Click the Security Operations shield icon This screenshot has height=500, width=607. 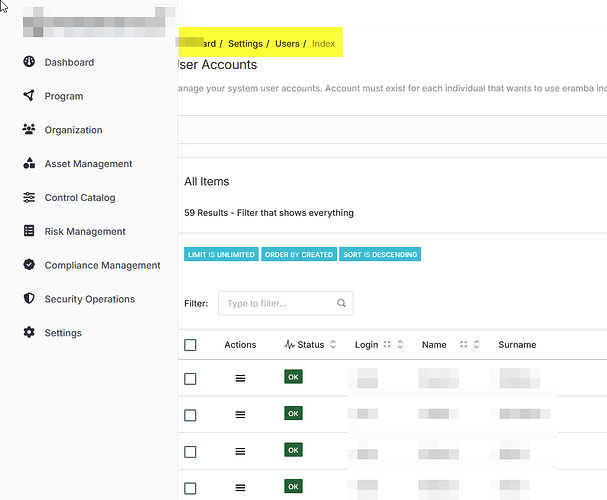pos(28,299)
